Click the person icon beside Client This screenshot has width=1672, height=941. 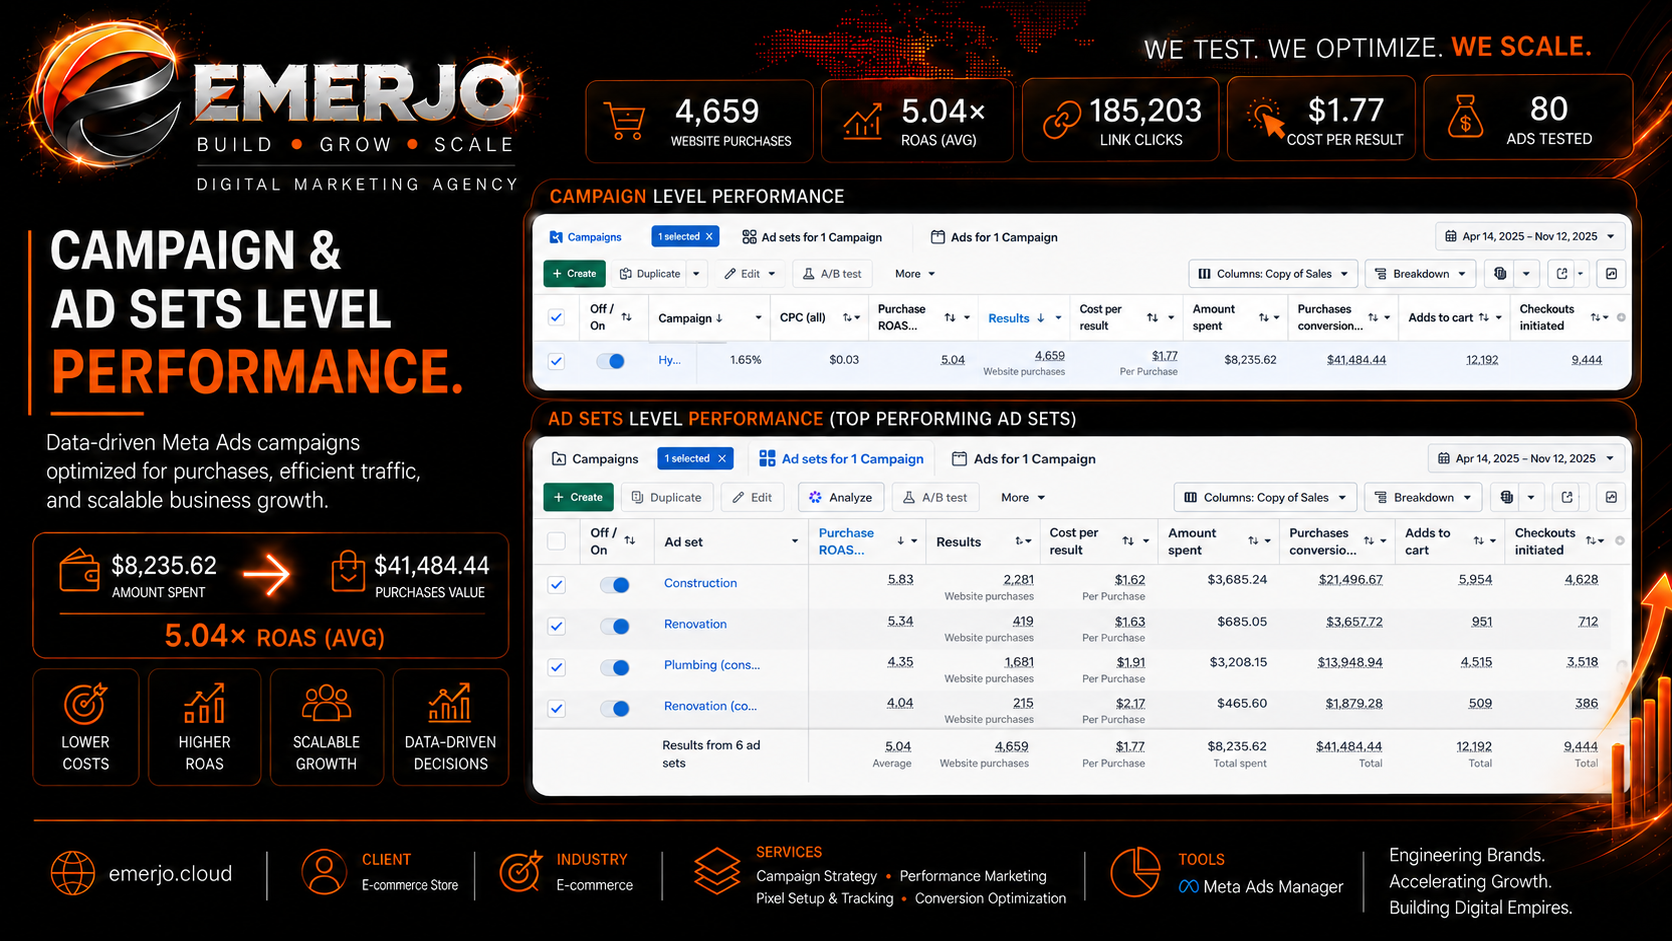324,872
